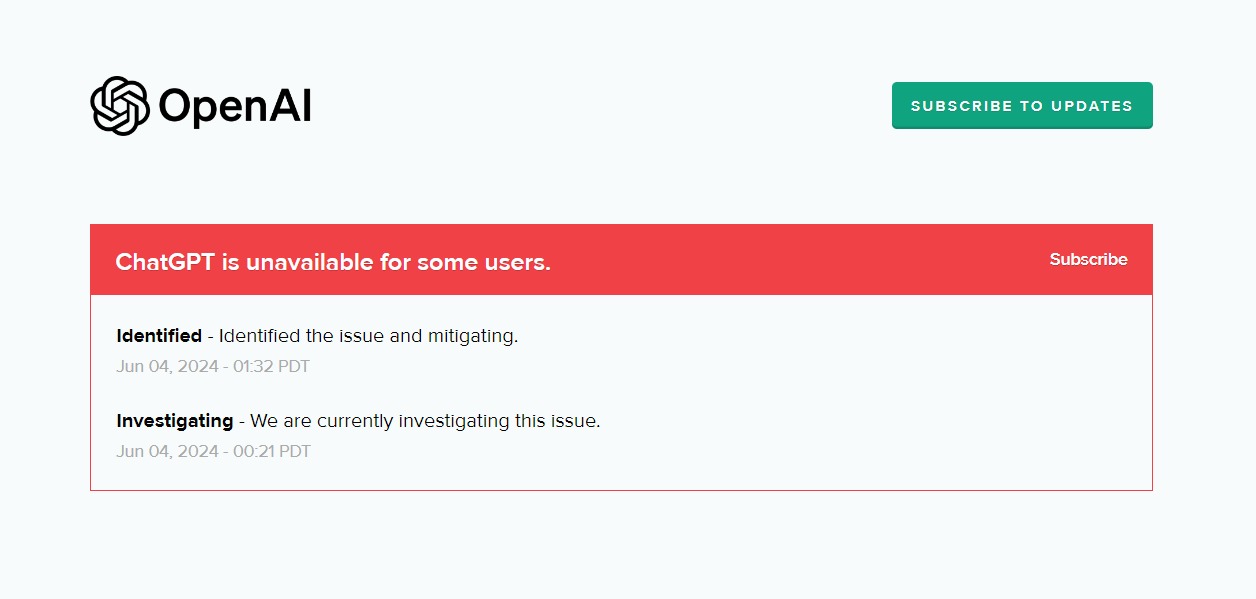Open the 'ChatGPT is unavailable for some users' incident

pos(333,262)
